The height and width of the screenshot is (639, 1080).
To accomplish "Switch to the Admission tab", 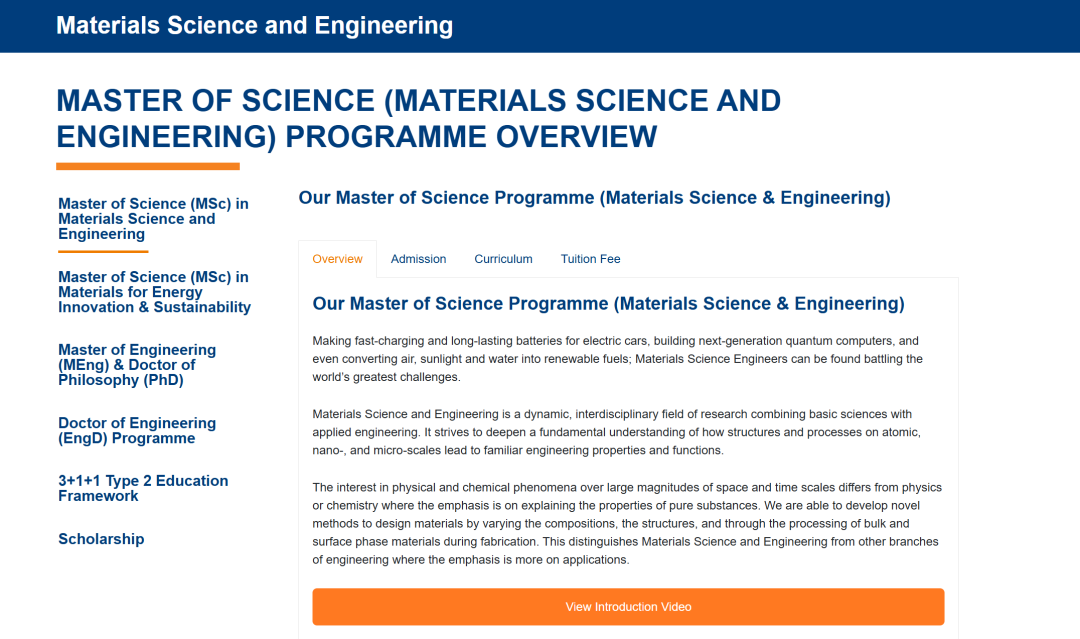I will tap(418, 259).
